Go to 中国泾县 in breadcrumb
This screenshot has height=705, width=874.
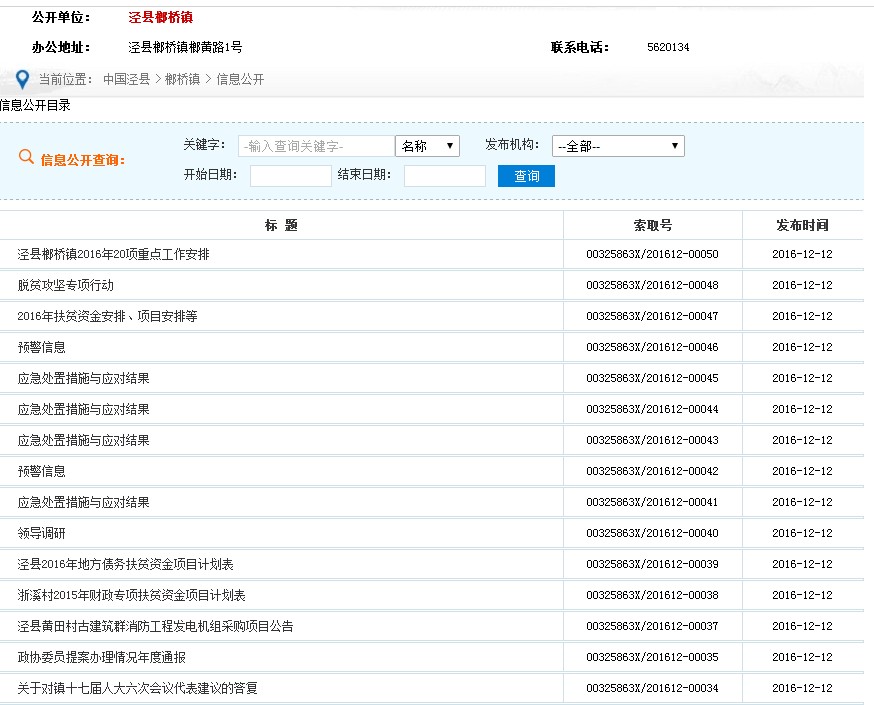tap(127, 80)
